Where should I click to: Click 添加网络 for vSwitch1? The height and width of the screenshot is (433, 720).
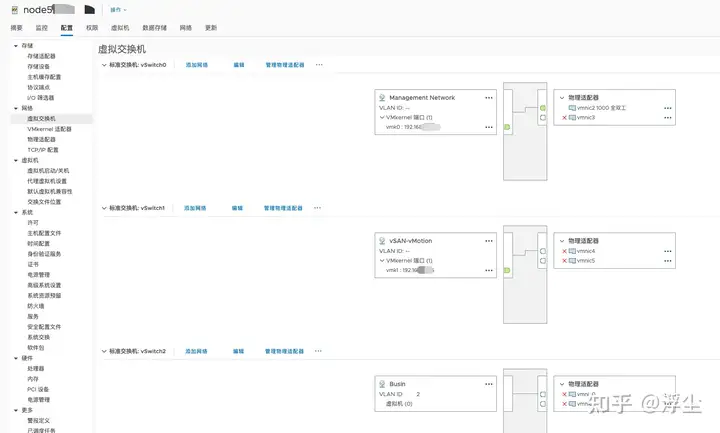point(195,208)
